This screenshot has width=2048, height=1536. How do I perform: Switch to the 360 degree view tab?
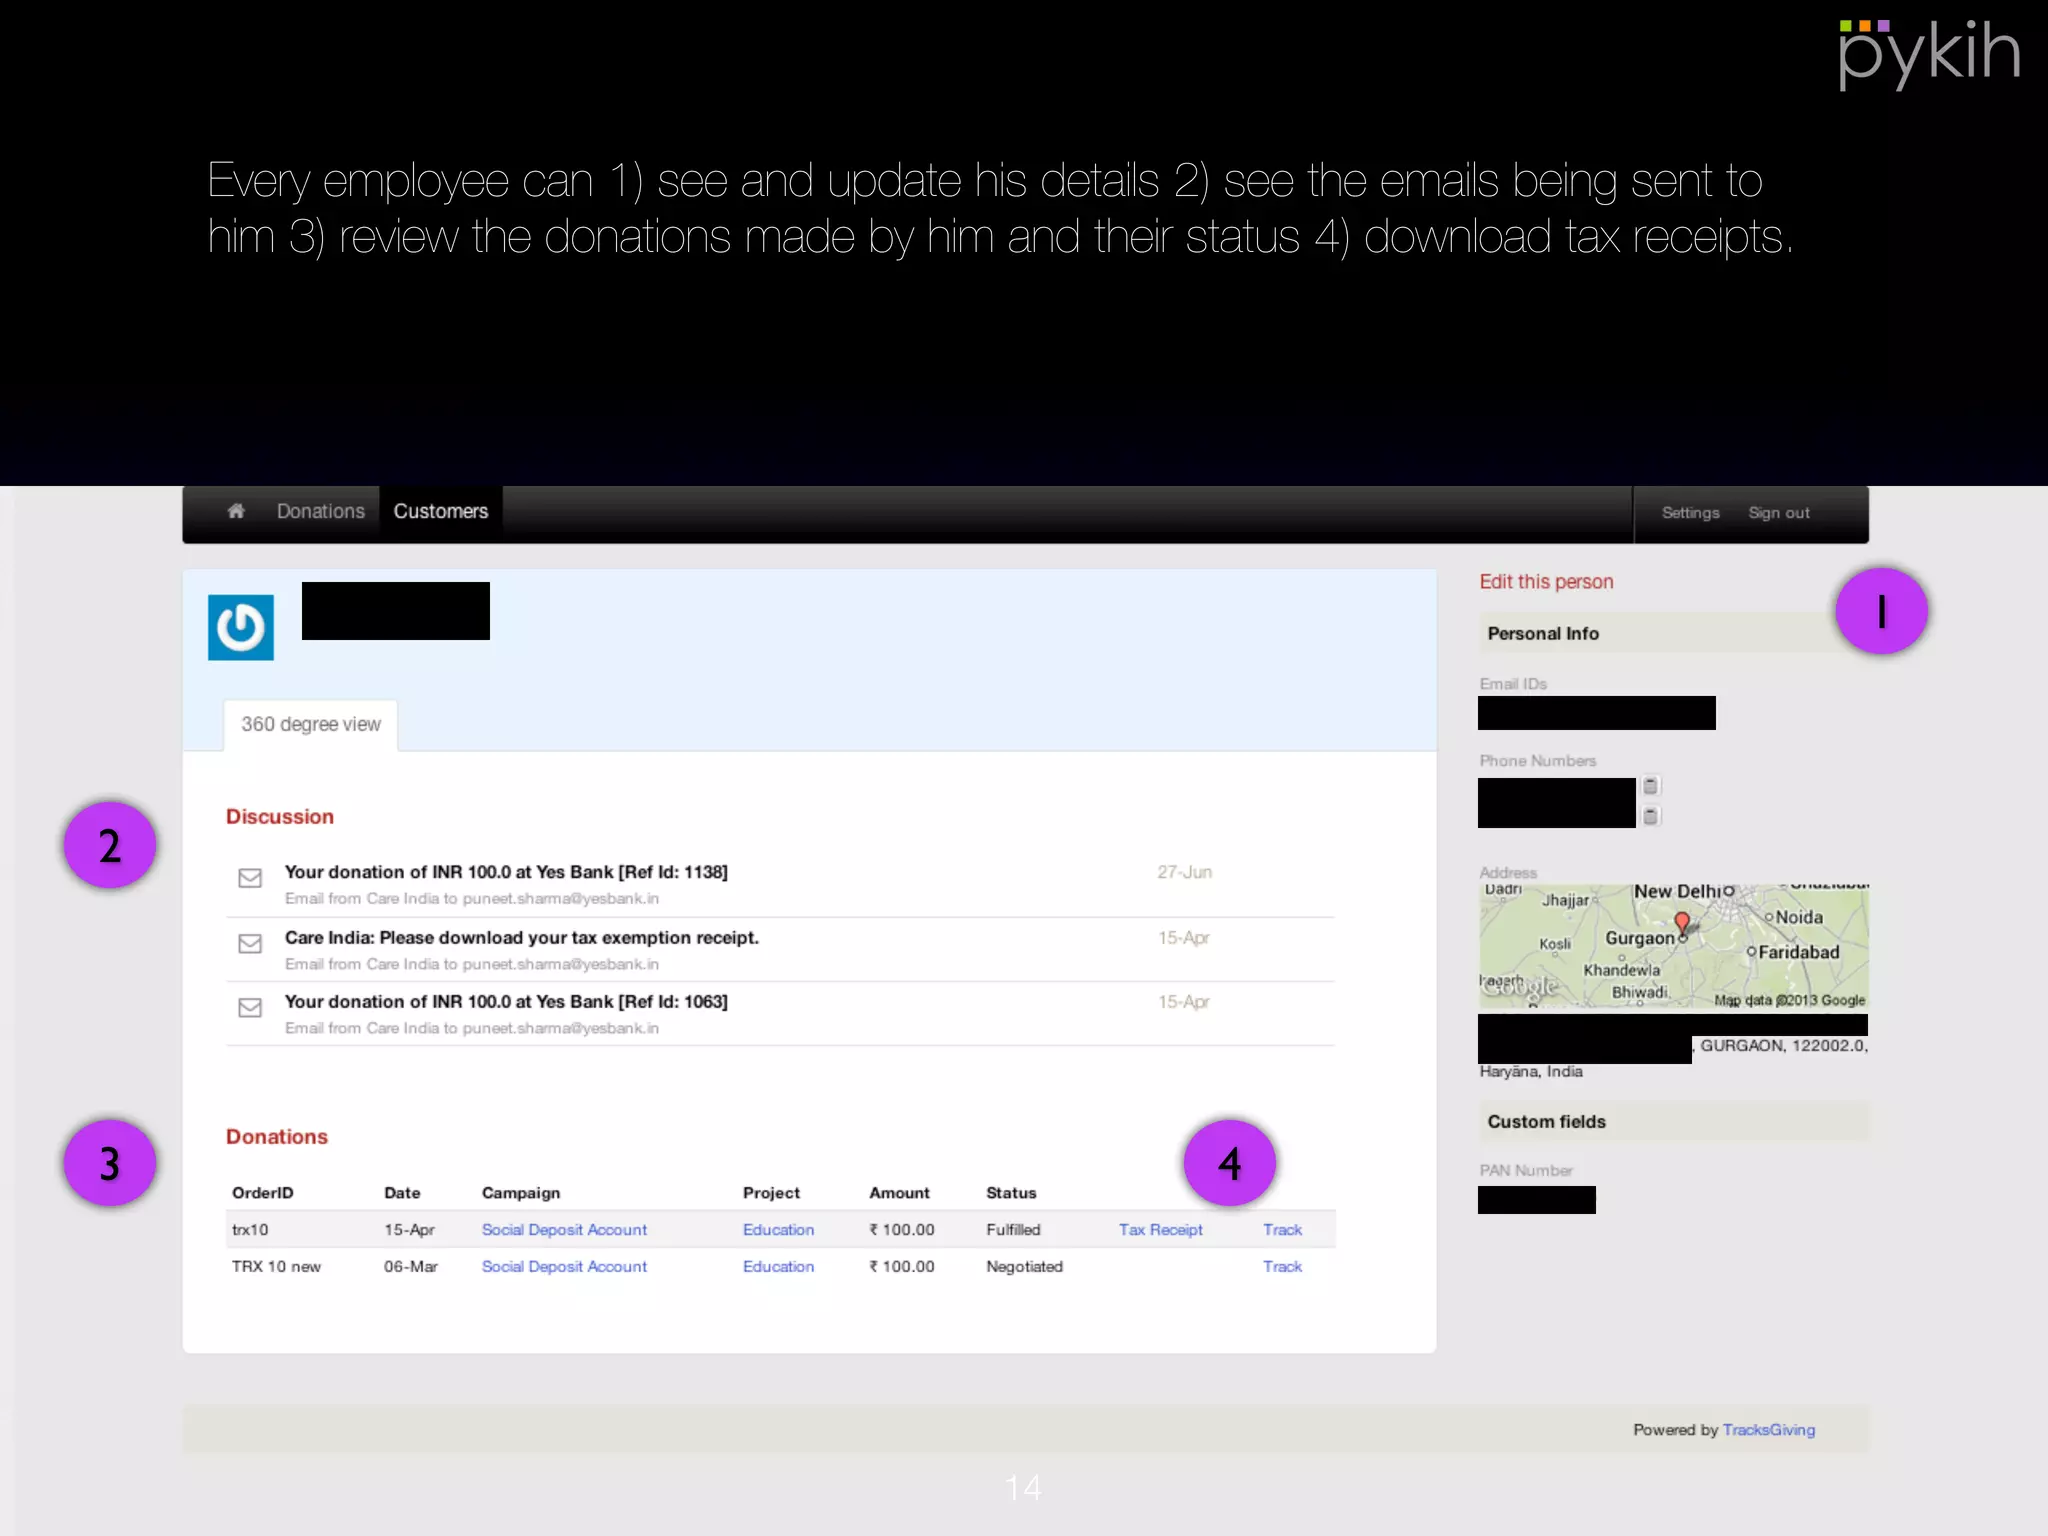(311, 724)
